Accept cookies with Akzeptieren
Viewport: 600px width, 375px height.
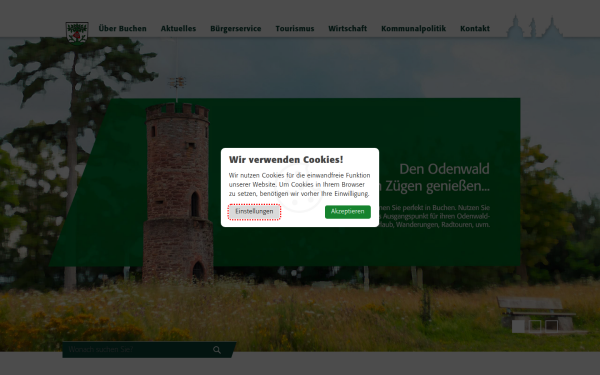(x=348, y=212)
